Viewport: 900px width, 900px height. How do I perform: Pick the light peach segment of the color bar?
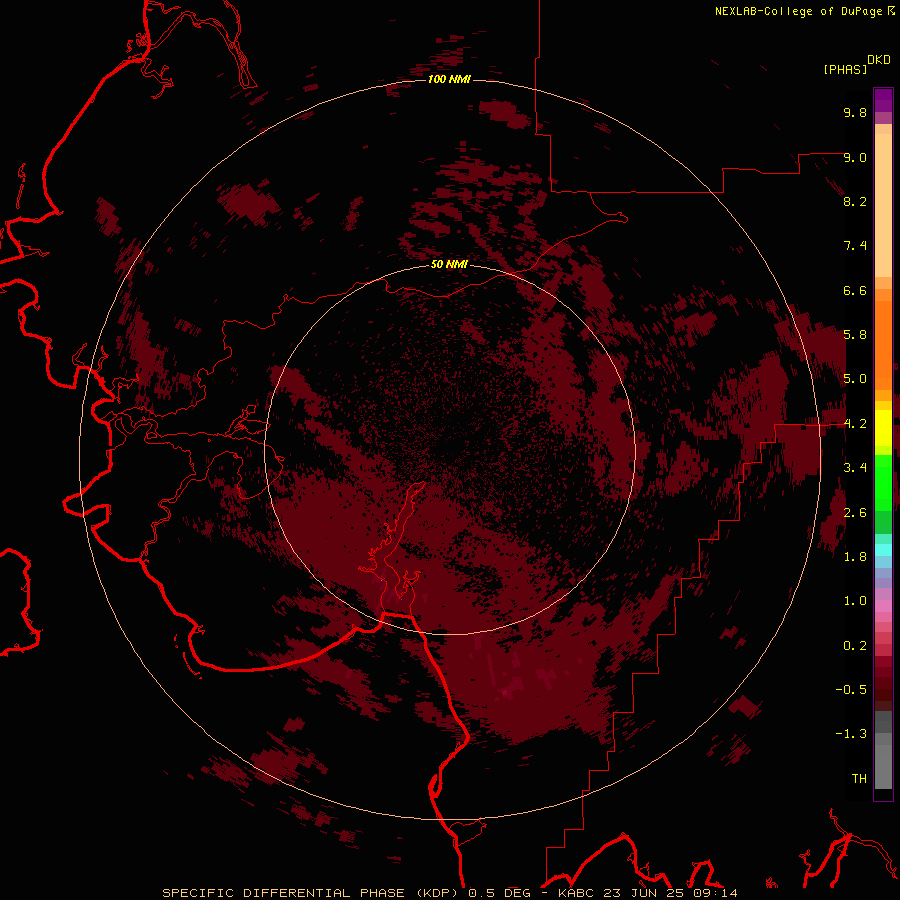(883, 205)
